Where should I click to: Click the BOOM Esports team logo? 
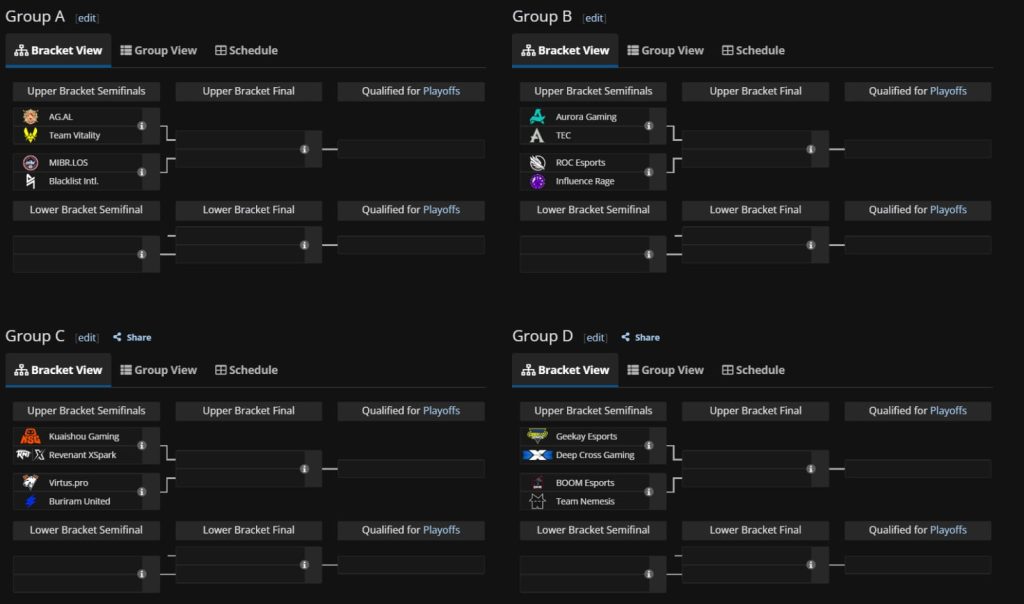537,483
